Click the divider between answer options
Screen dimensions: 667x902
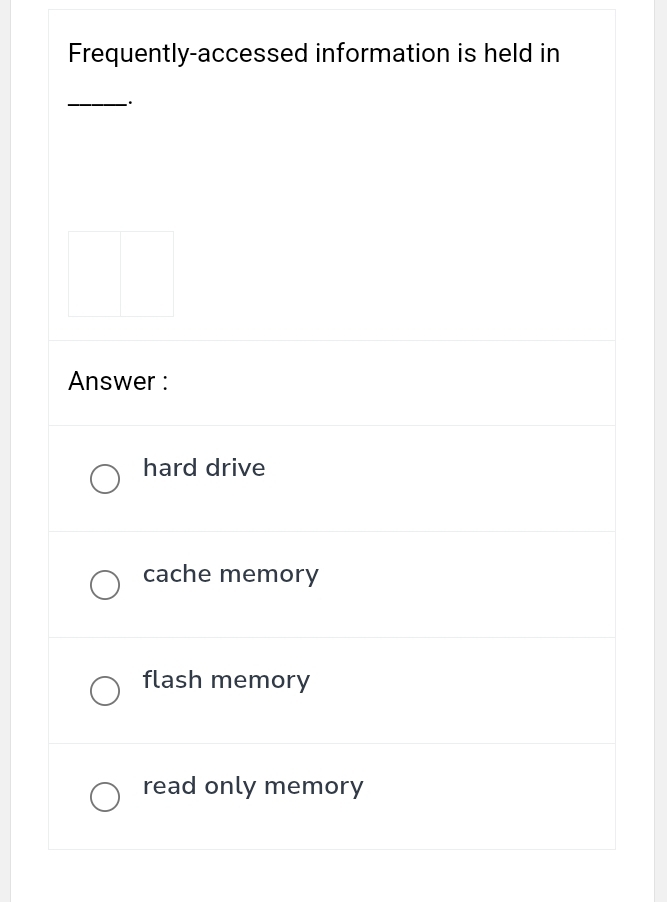[x=332, y=531]
